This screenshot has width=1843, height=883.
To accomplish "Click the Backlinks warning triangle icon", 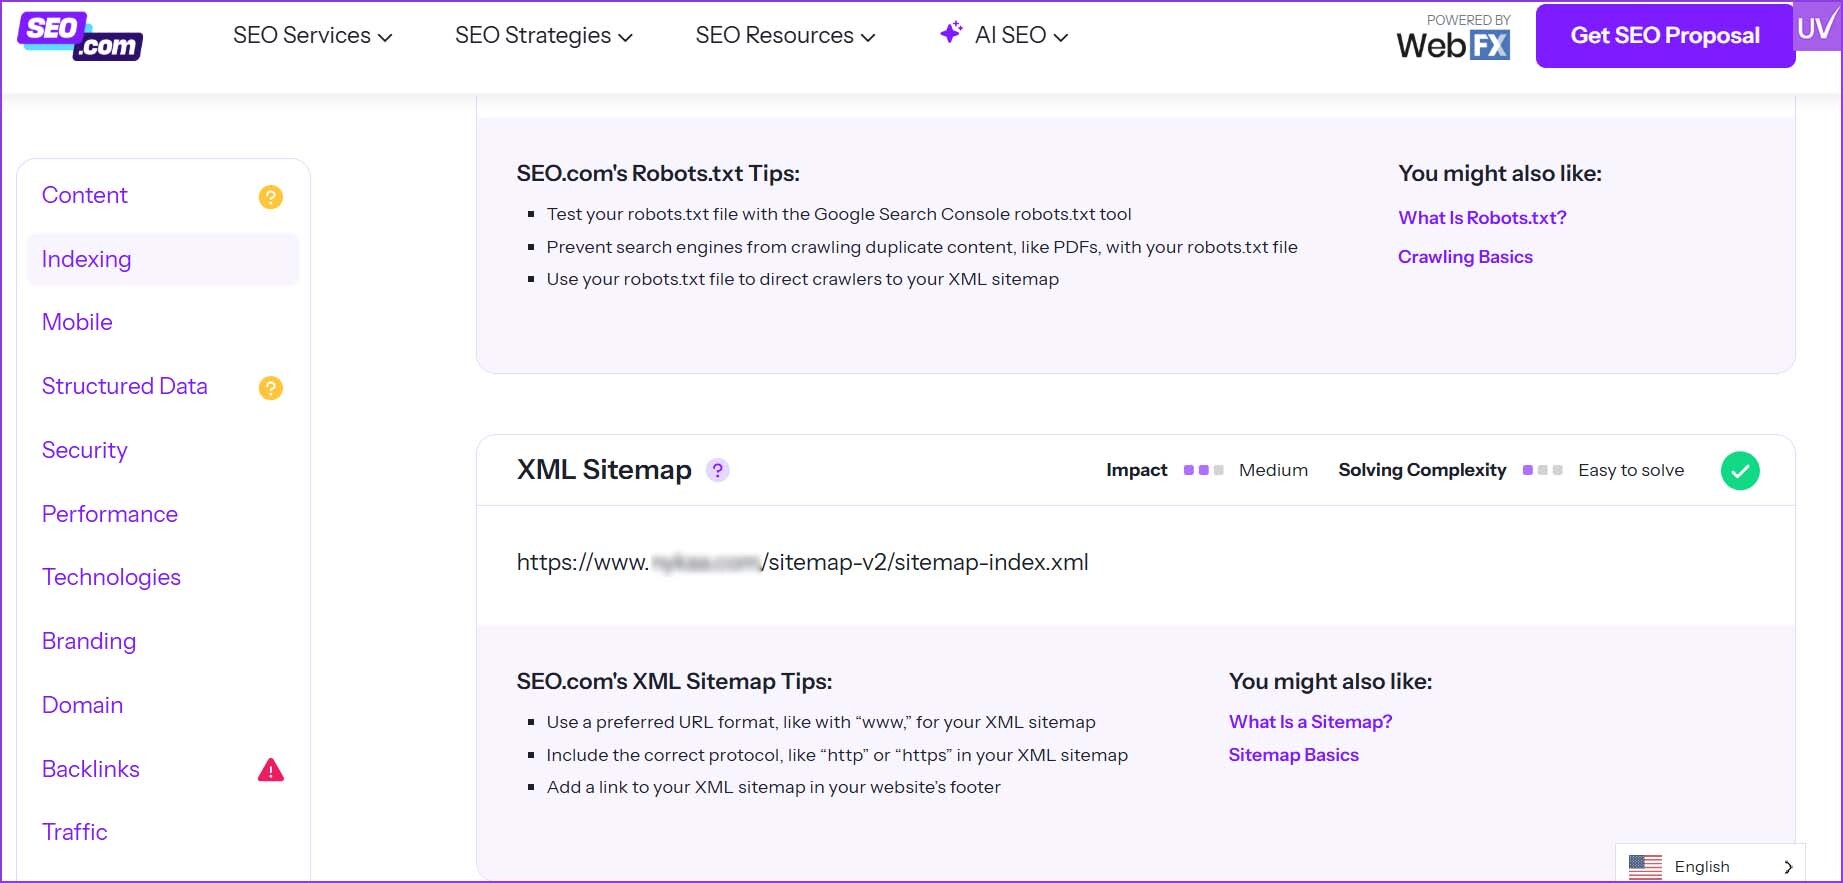I will point(271,770).
